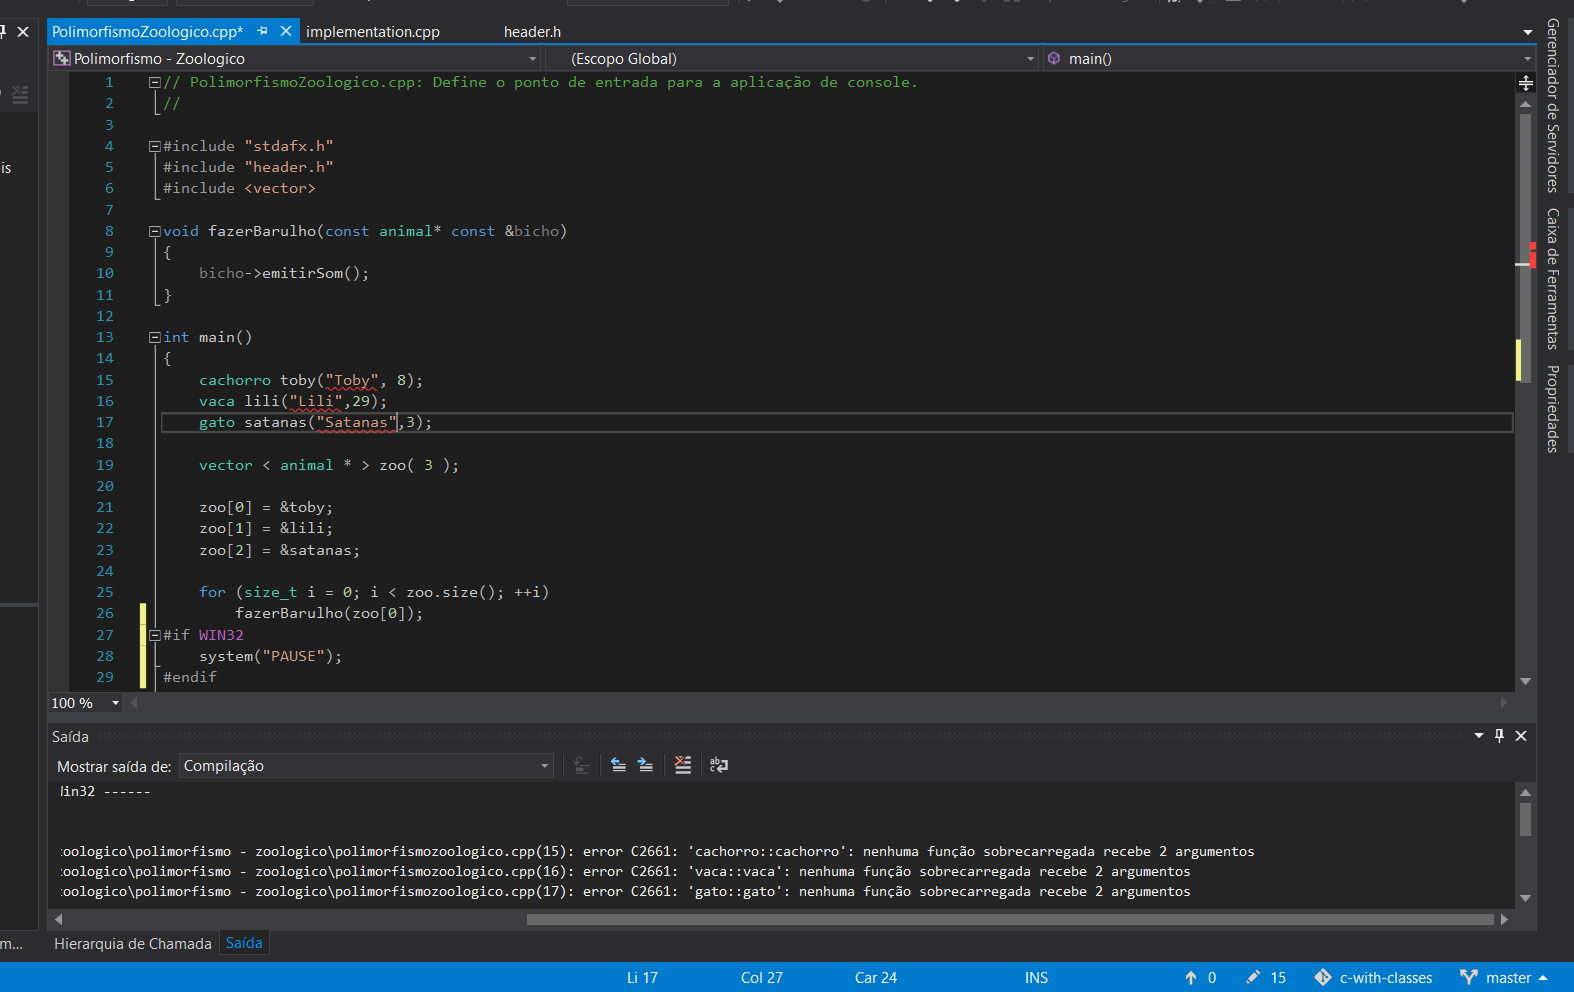Click the output horizontal scrollbar thumb

point(1010,919)
